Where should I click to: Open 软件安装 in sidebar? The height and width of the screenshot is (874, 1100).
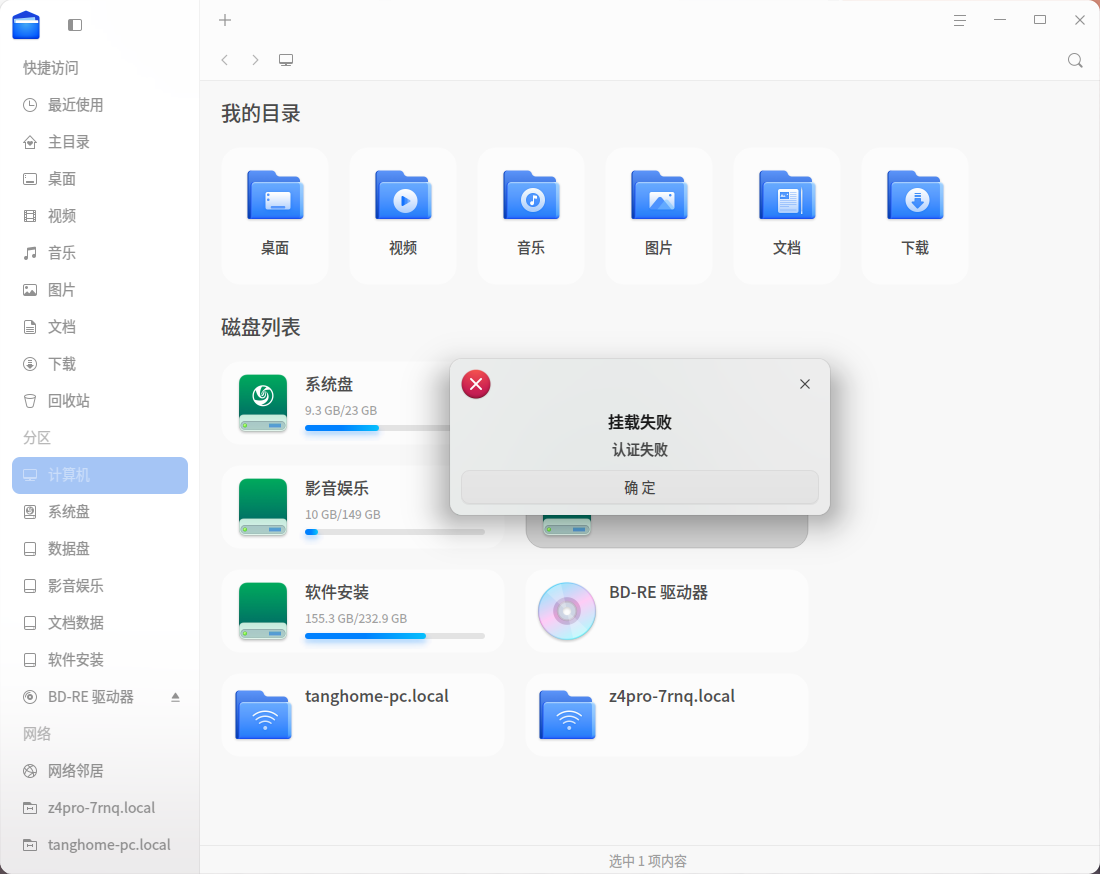coord(100,660)
